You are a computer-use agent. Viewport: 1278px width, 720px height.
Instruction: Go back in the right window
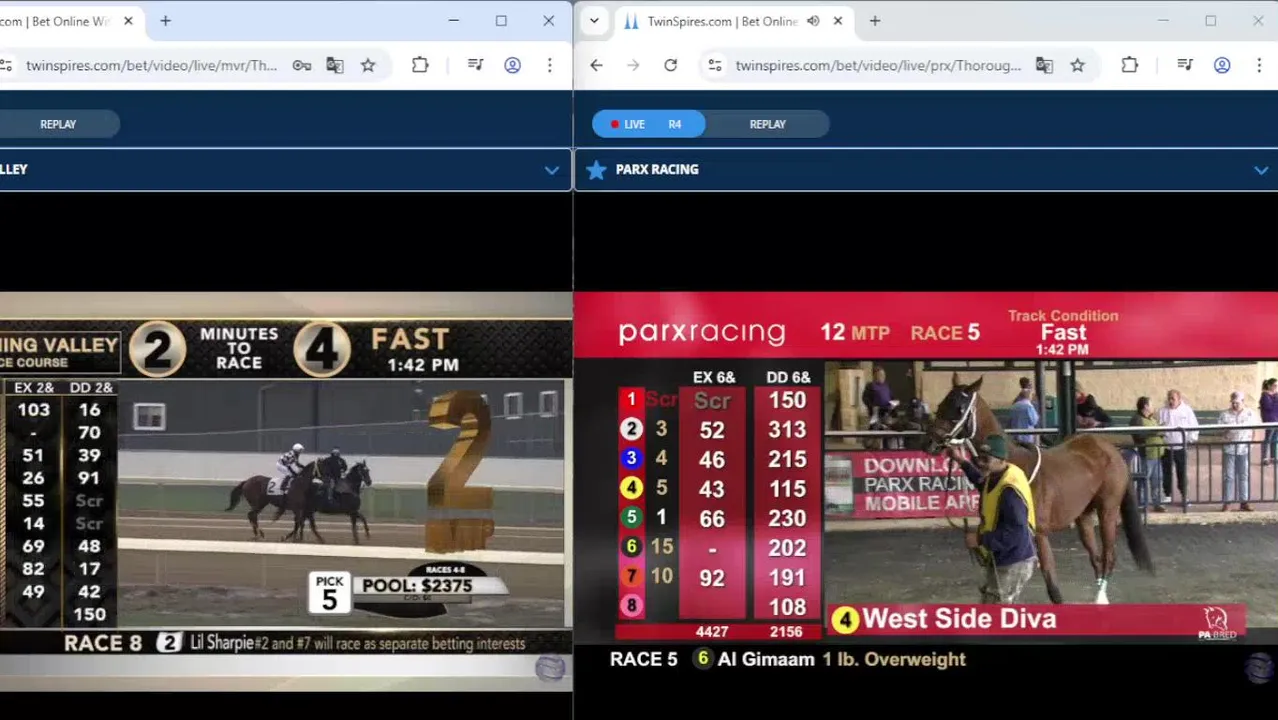596,65
